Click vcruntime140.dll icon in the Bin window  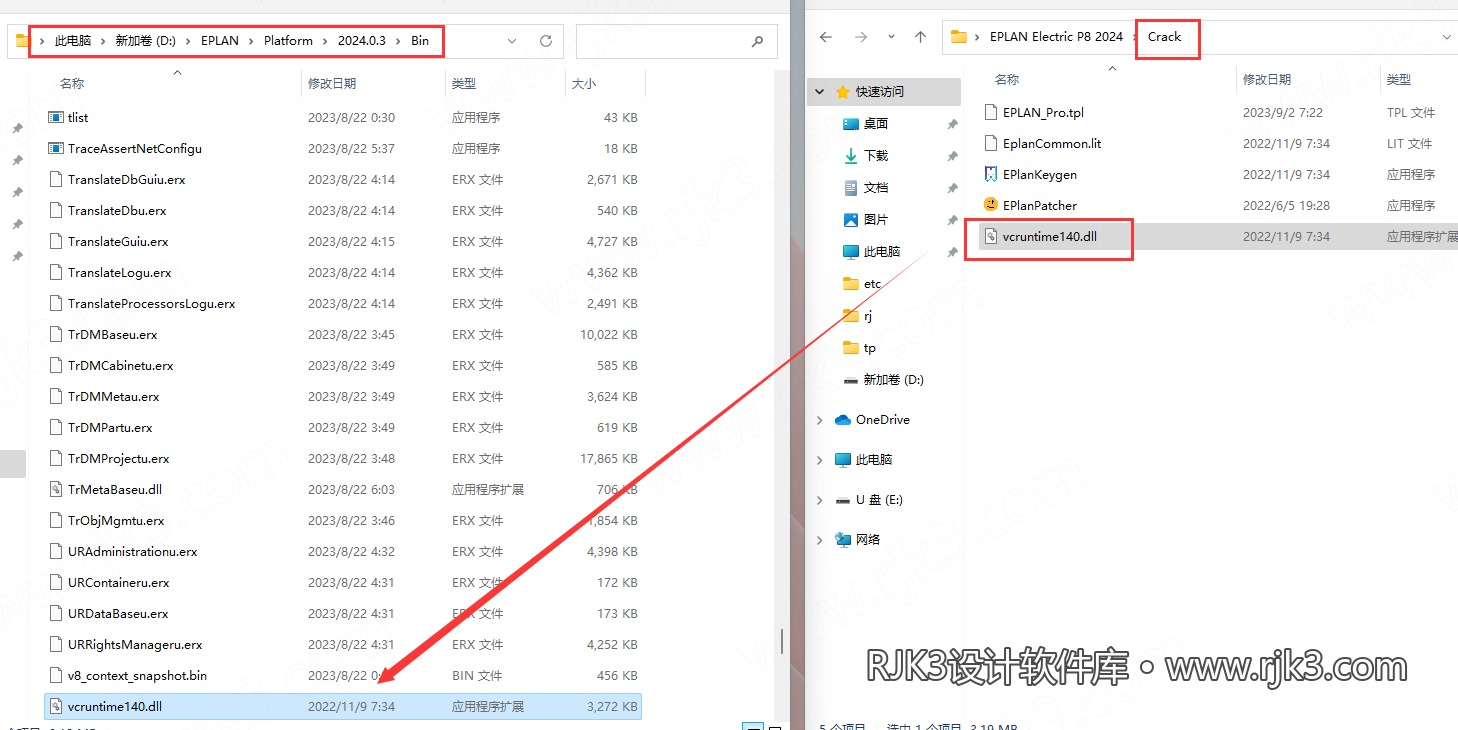tap(56, 706)
